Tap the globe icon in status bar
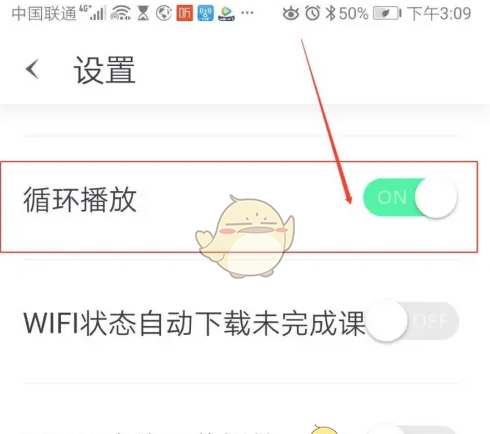The height and width of the screenshot is (434, 490). click(164, 14)
